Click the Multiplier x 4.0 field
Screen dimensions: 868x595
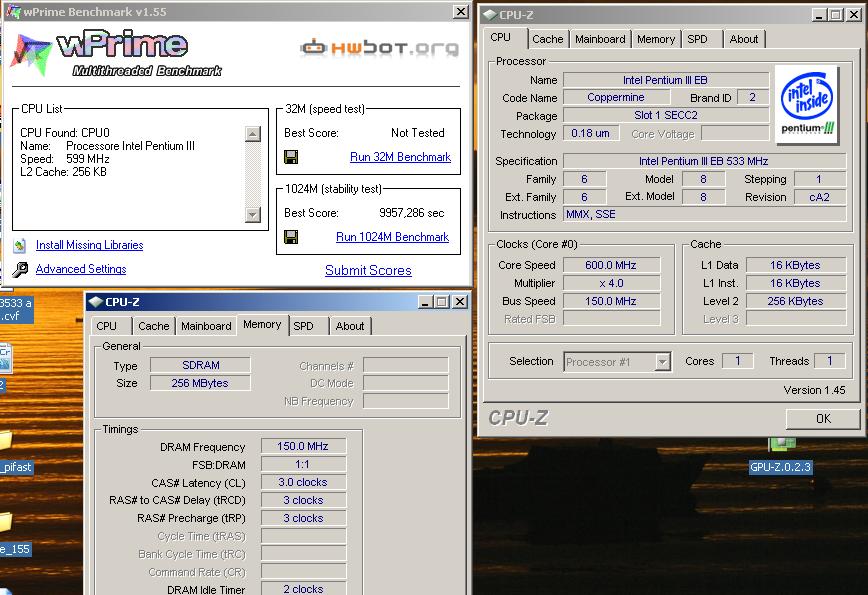611,283
